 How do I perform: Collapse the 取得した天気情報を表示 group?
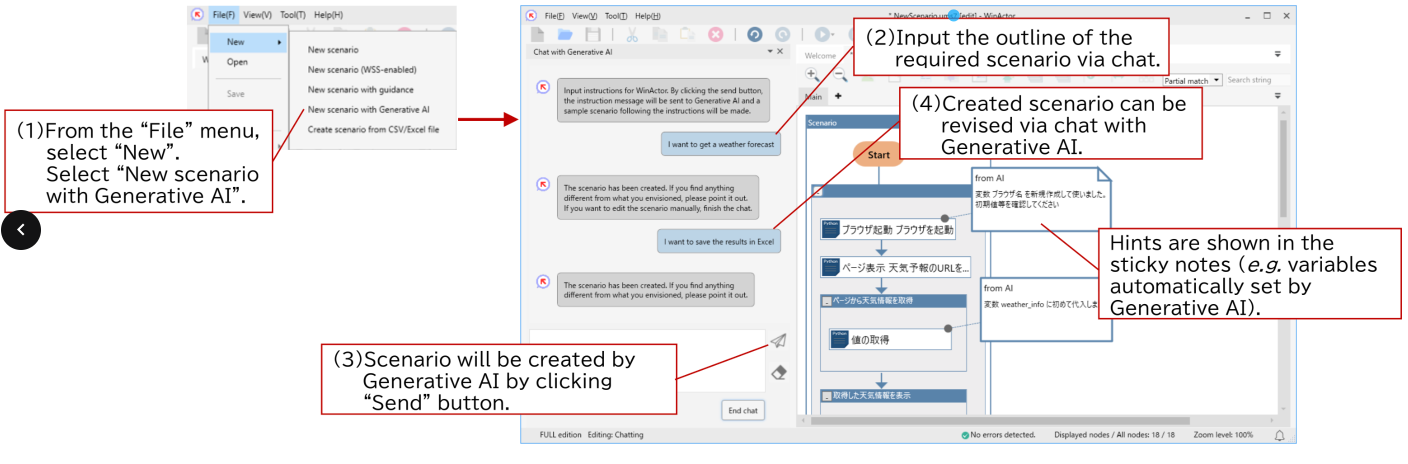click(826, 396)
